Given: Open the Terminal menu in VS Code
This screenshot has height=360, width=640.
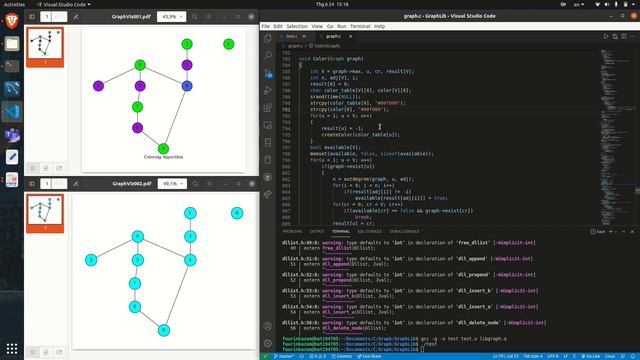Looking at the screenshot, I should pos(360,26).
